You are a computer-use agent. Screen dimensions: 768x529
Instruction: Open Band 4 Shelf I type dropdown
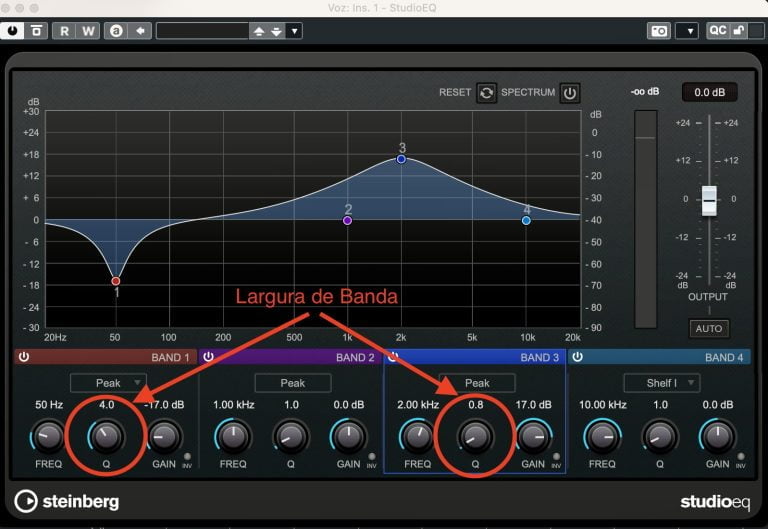[662, 383]
